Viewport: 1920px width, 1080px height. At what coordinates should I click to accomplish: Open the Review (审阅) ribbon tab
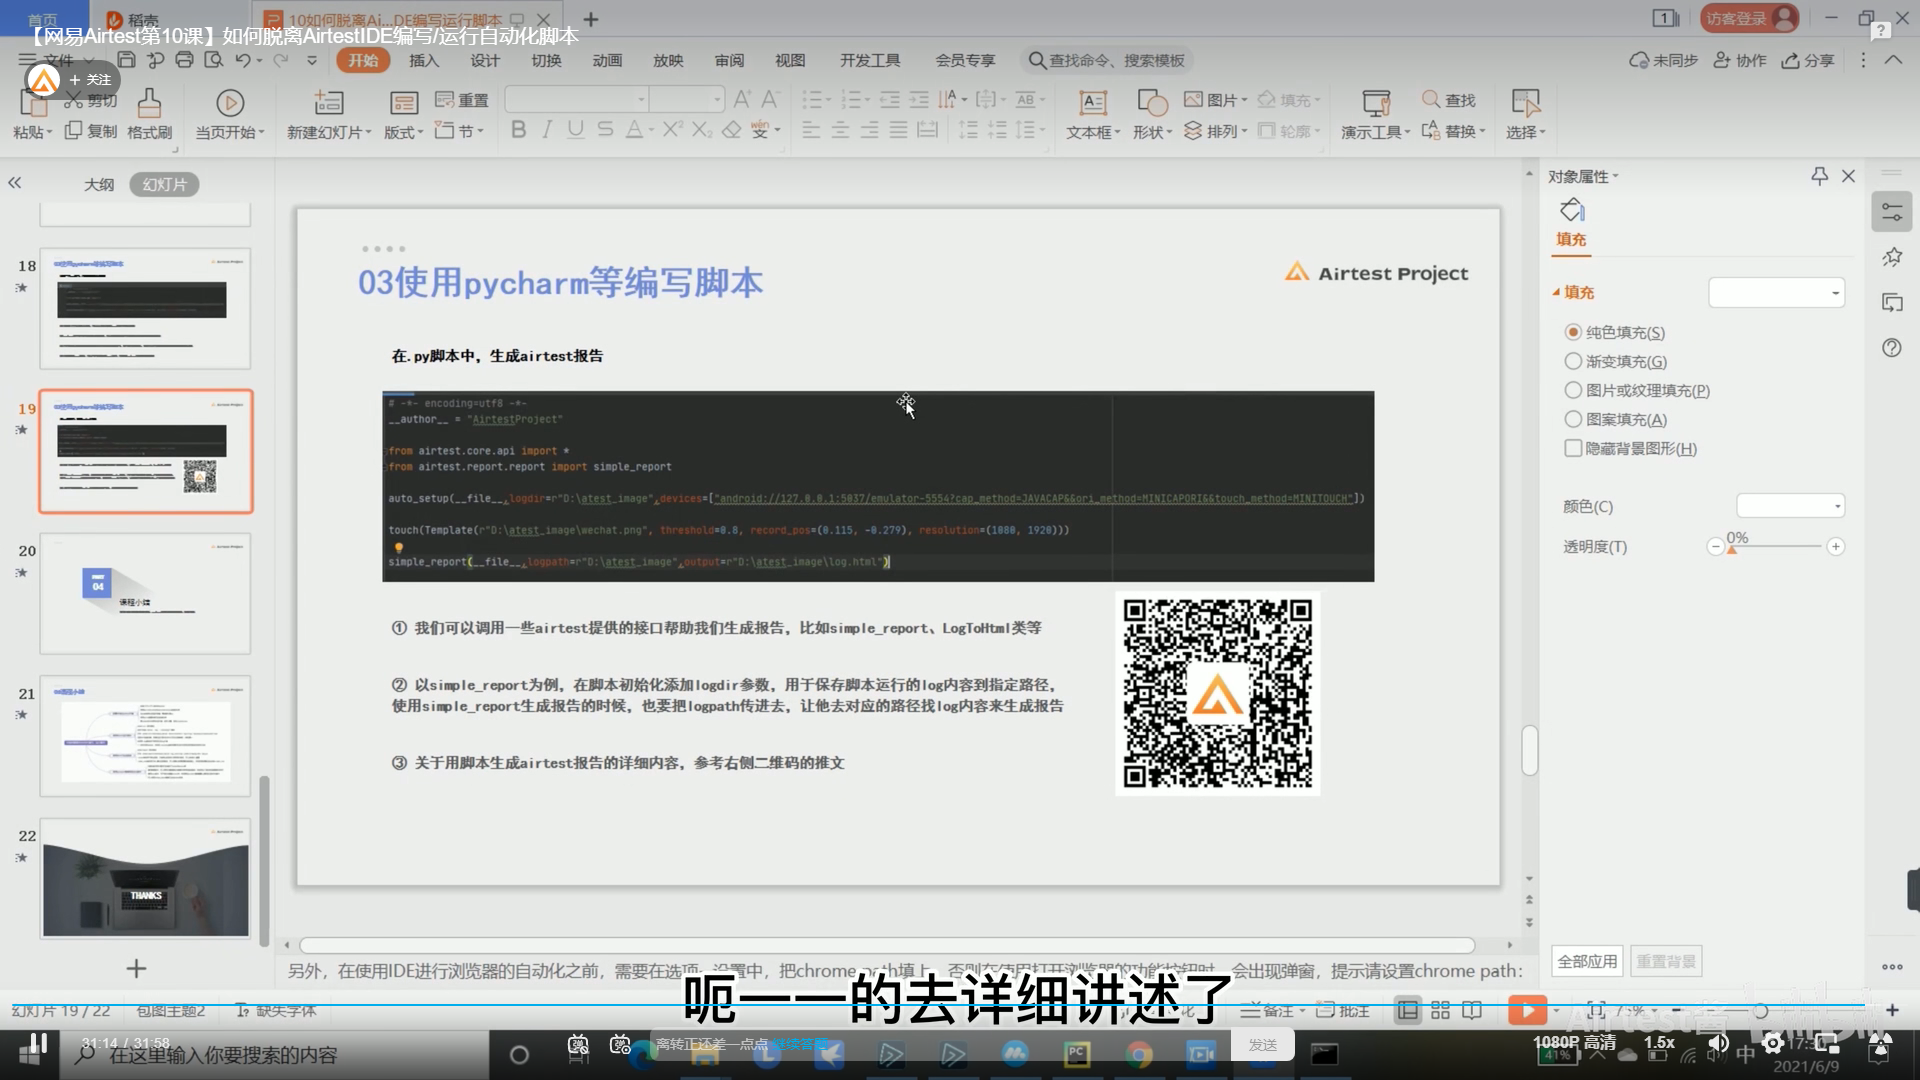729,60
